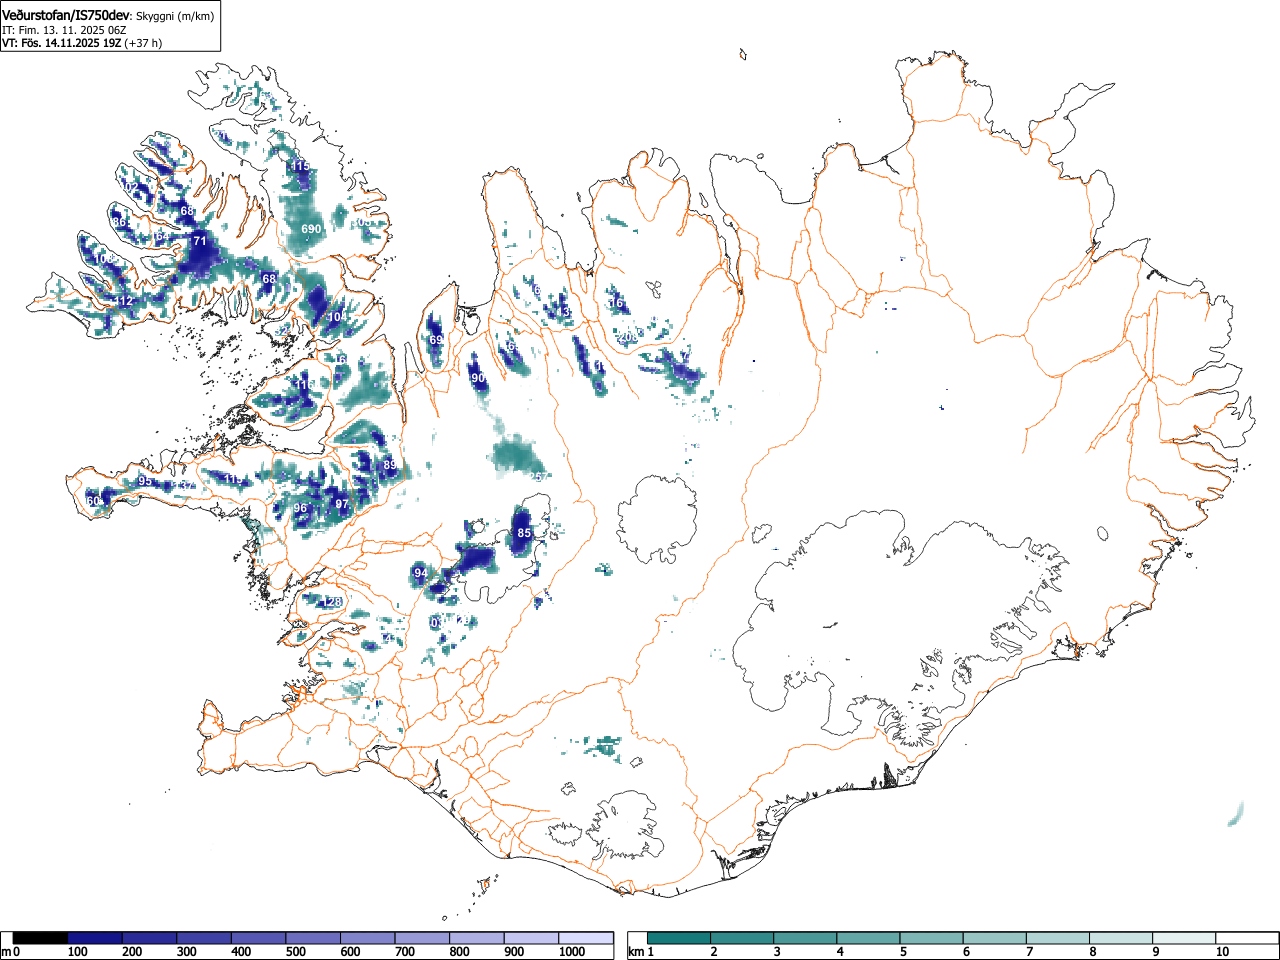Click the VT: Fös. 14.11.2025 19Z line
This screenshot has width=1280, height=960.
(61, 43)
